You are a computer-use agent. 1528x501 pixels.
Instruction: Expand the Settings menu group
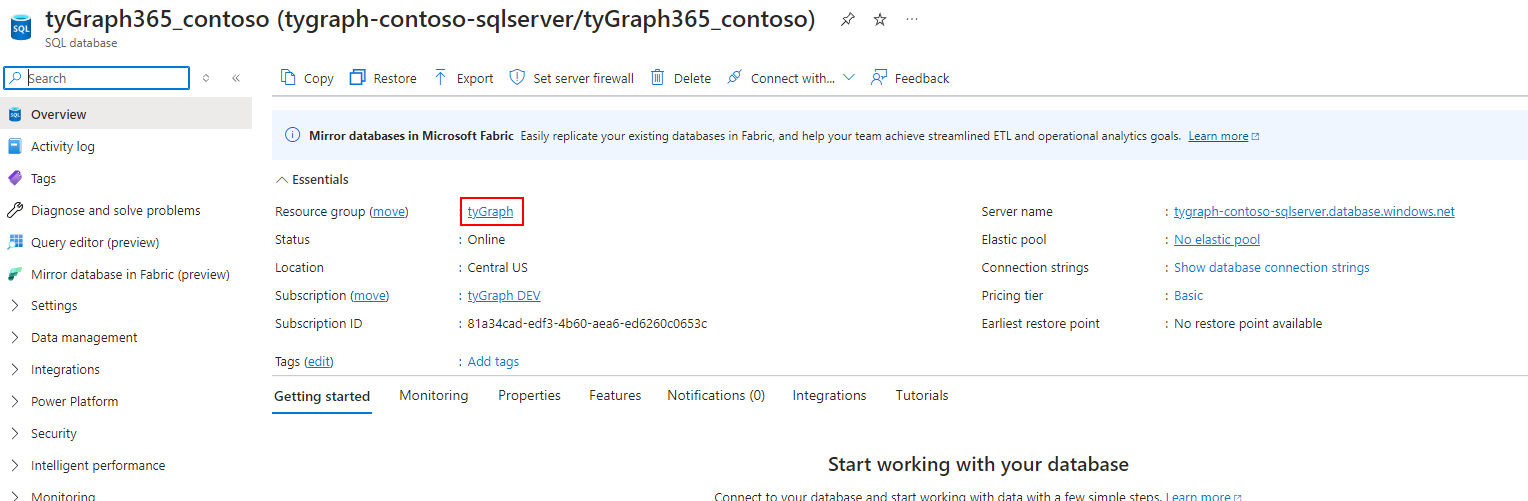[15, 305]
